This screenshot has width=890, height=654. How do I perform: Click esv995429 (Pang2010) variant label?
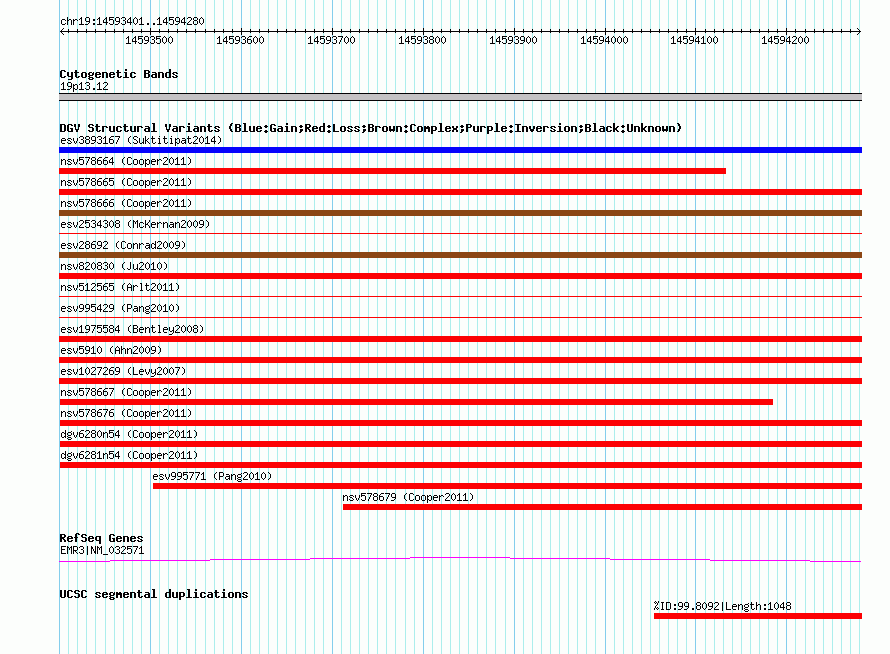click(x=120, y=308)
